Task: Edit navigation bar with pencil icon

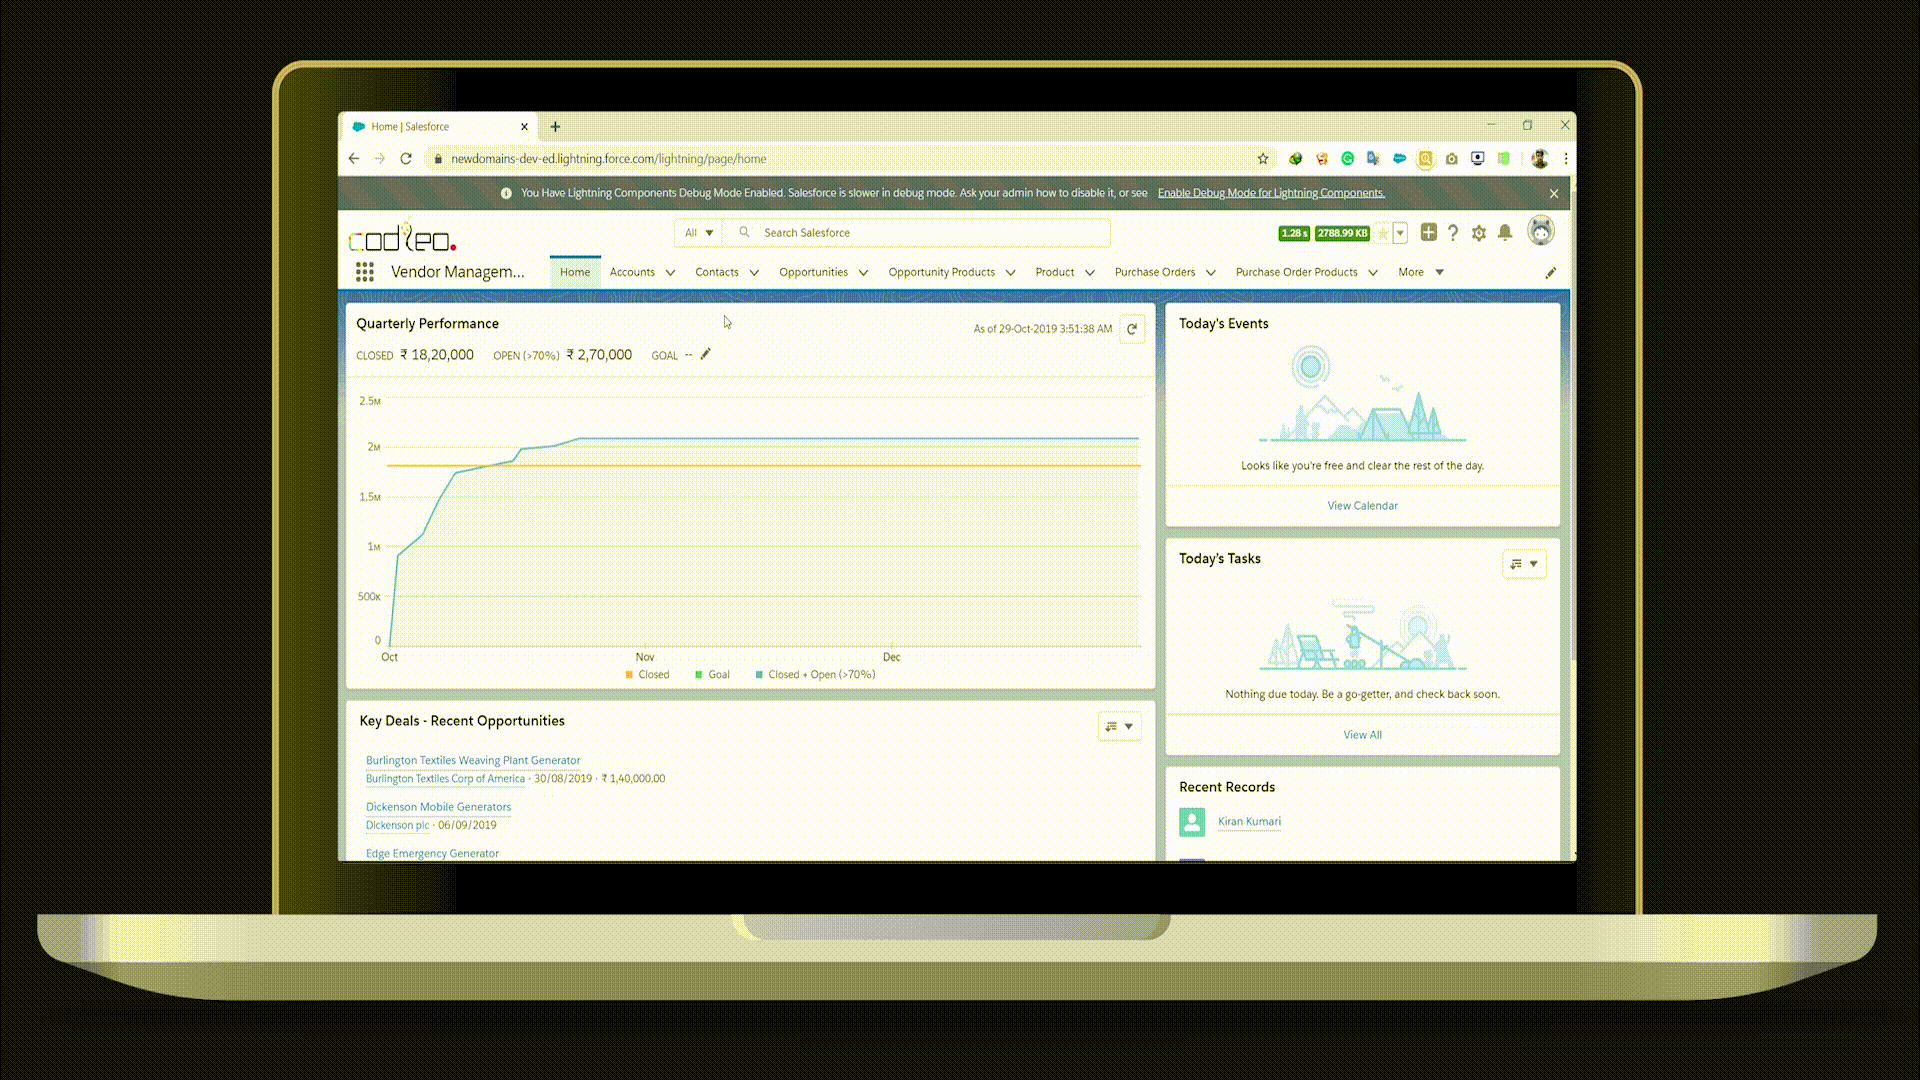Action: tap(1551, 273)
